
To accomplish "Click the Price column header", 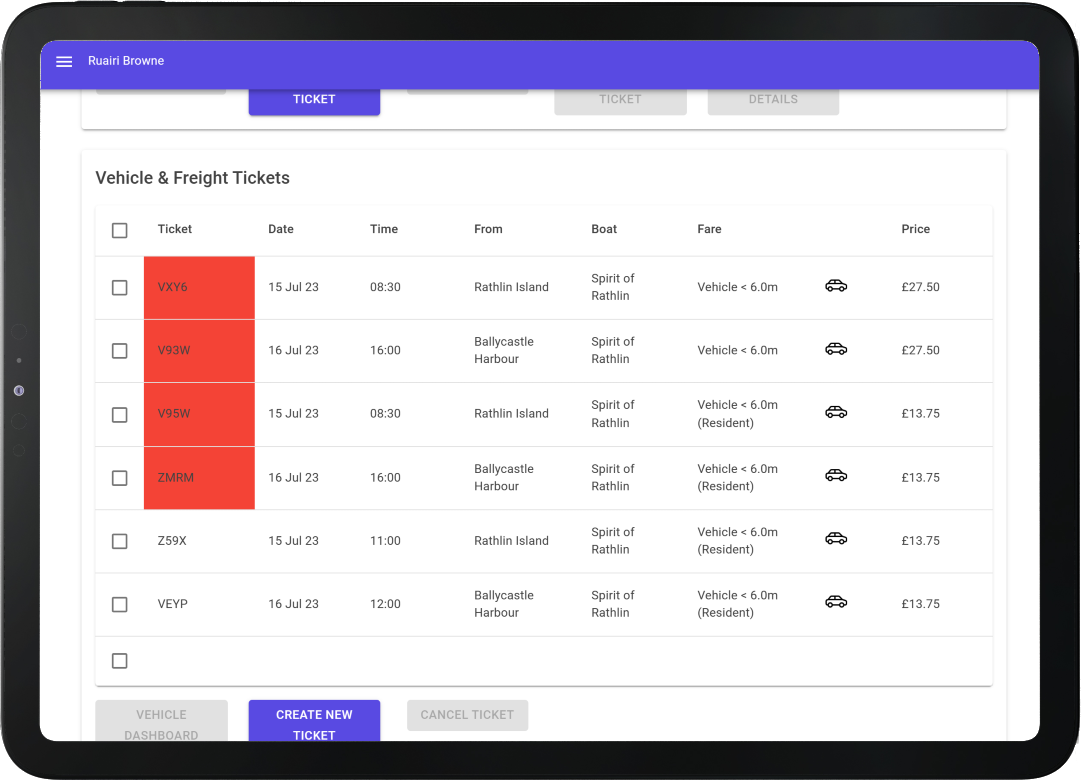I will (x=915, y=229).
